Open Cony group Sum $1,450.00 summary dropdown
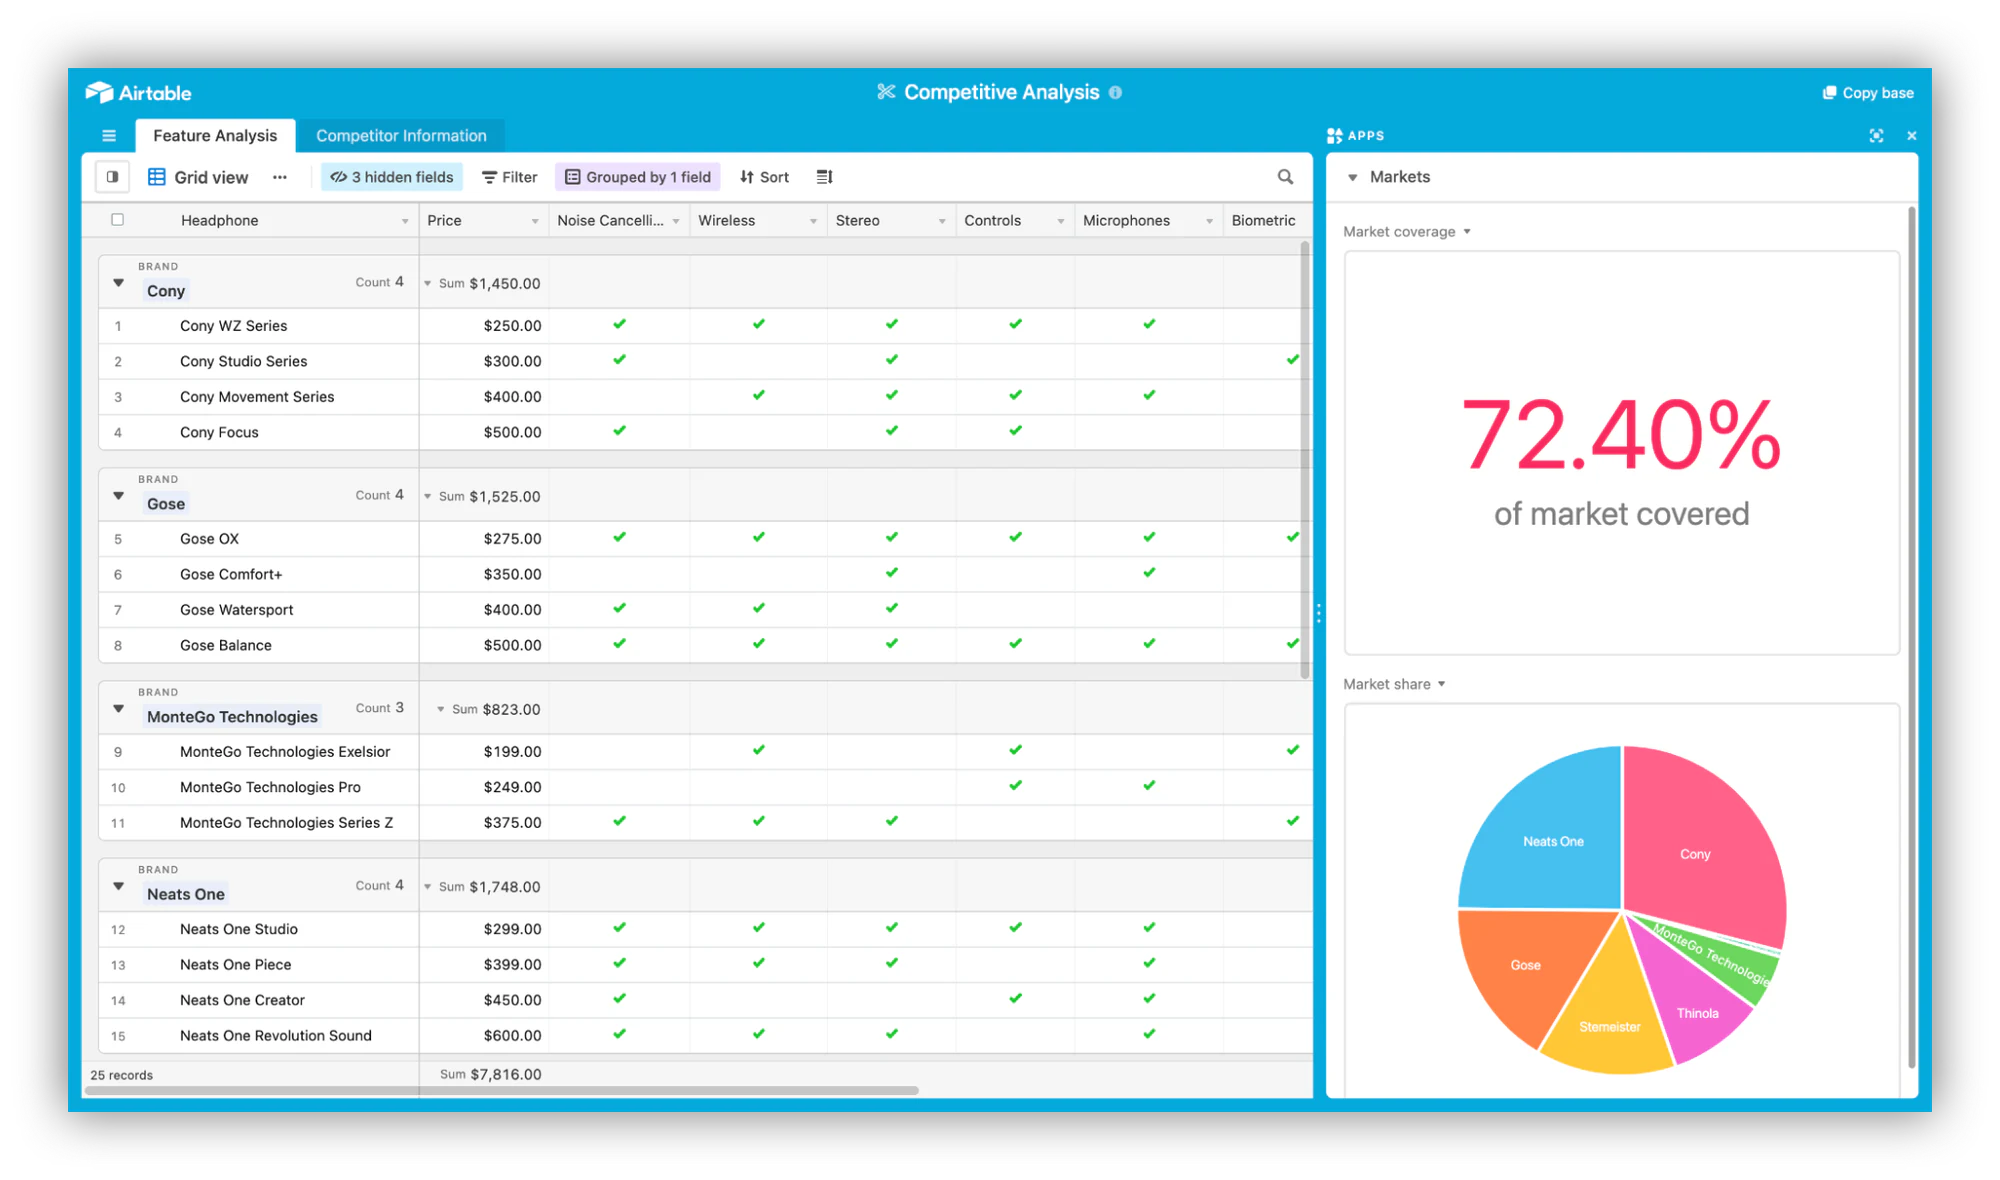 481,284
